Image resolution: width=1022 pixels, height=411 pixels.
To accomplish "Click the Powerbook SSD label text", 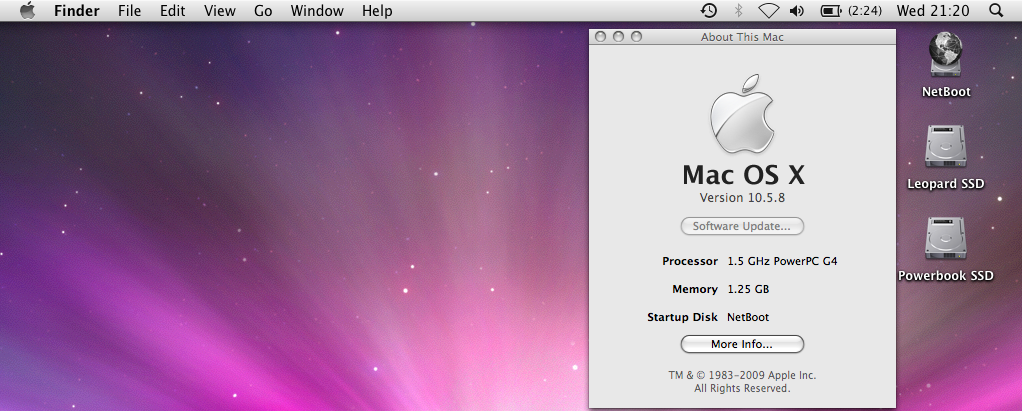I will pos(946,276).
